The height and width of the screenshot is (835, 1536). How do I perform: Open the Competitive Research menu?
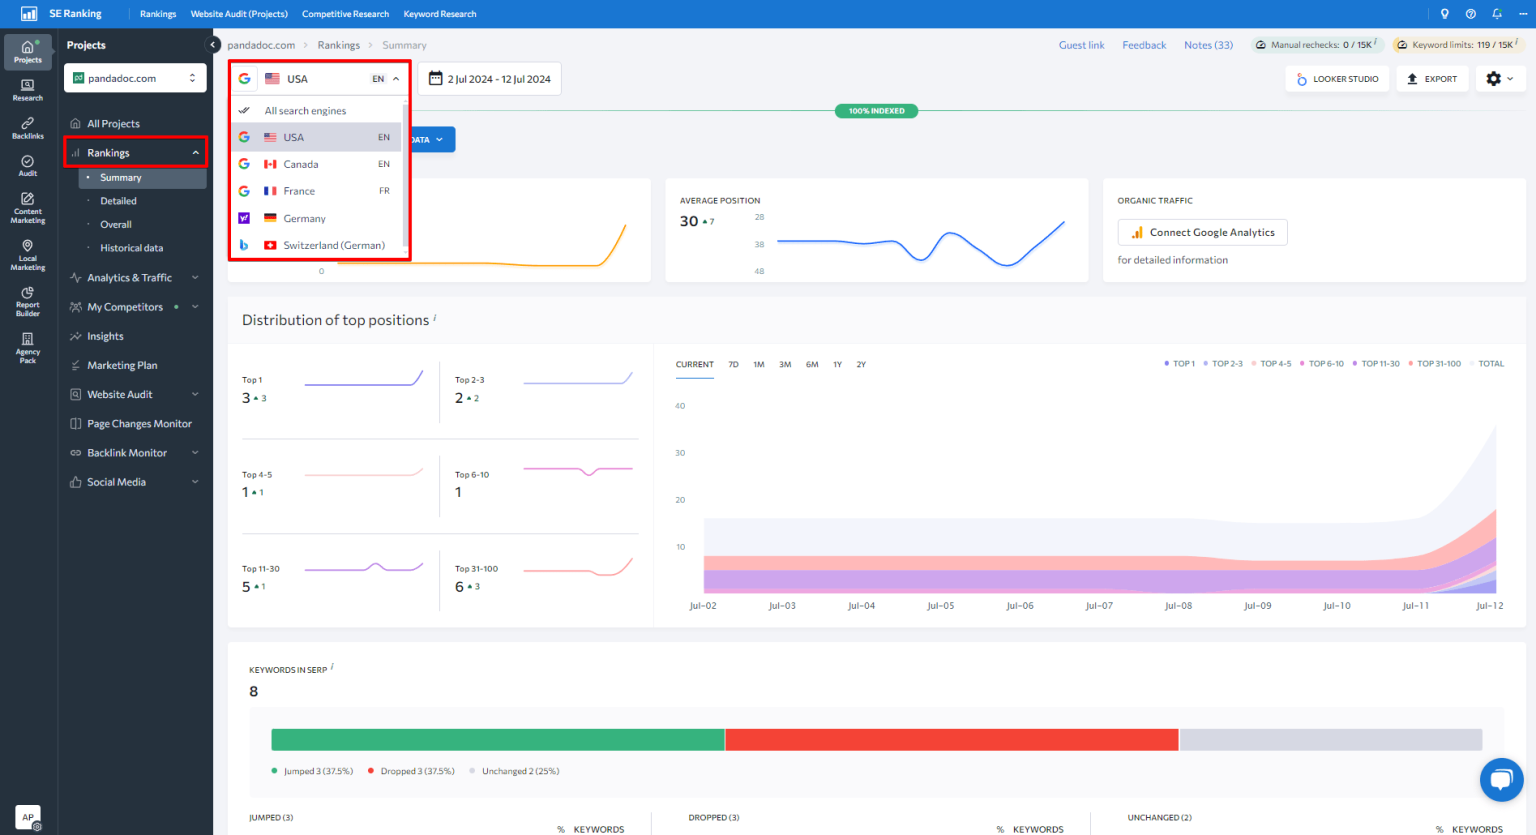pos(345,13)
